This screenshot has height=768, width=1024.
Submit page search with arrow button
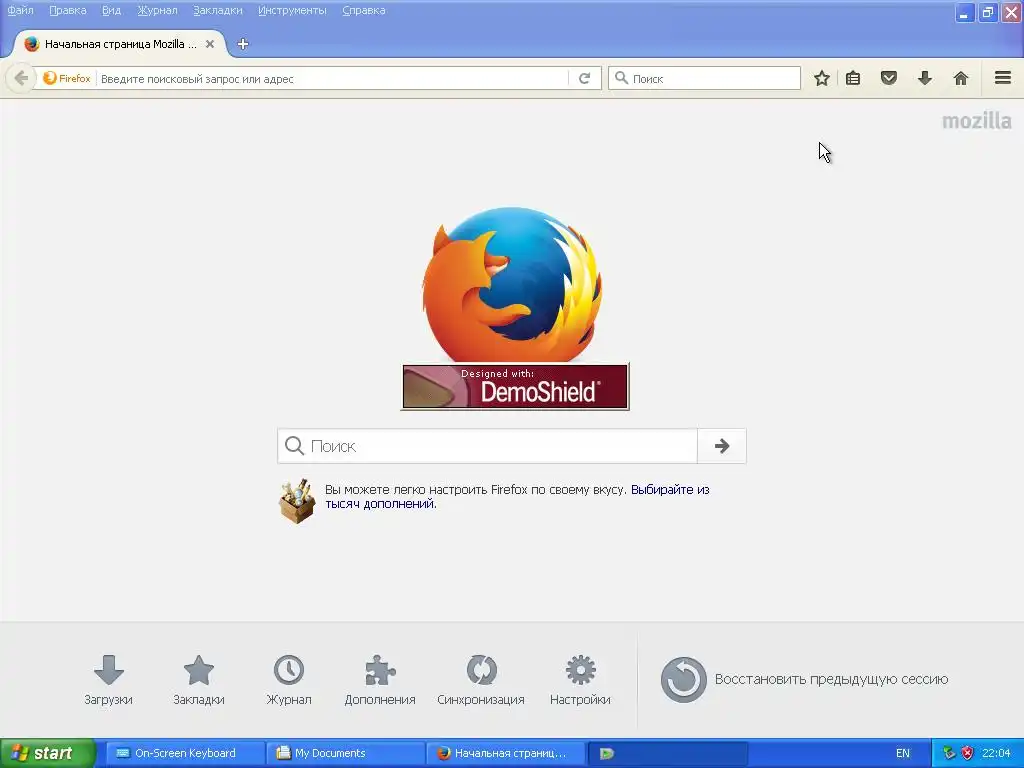tap(722, 446)
